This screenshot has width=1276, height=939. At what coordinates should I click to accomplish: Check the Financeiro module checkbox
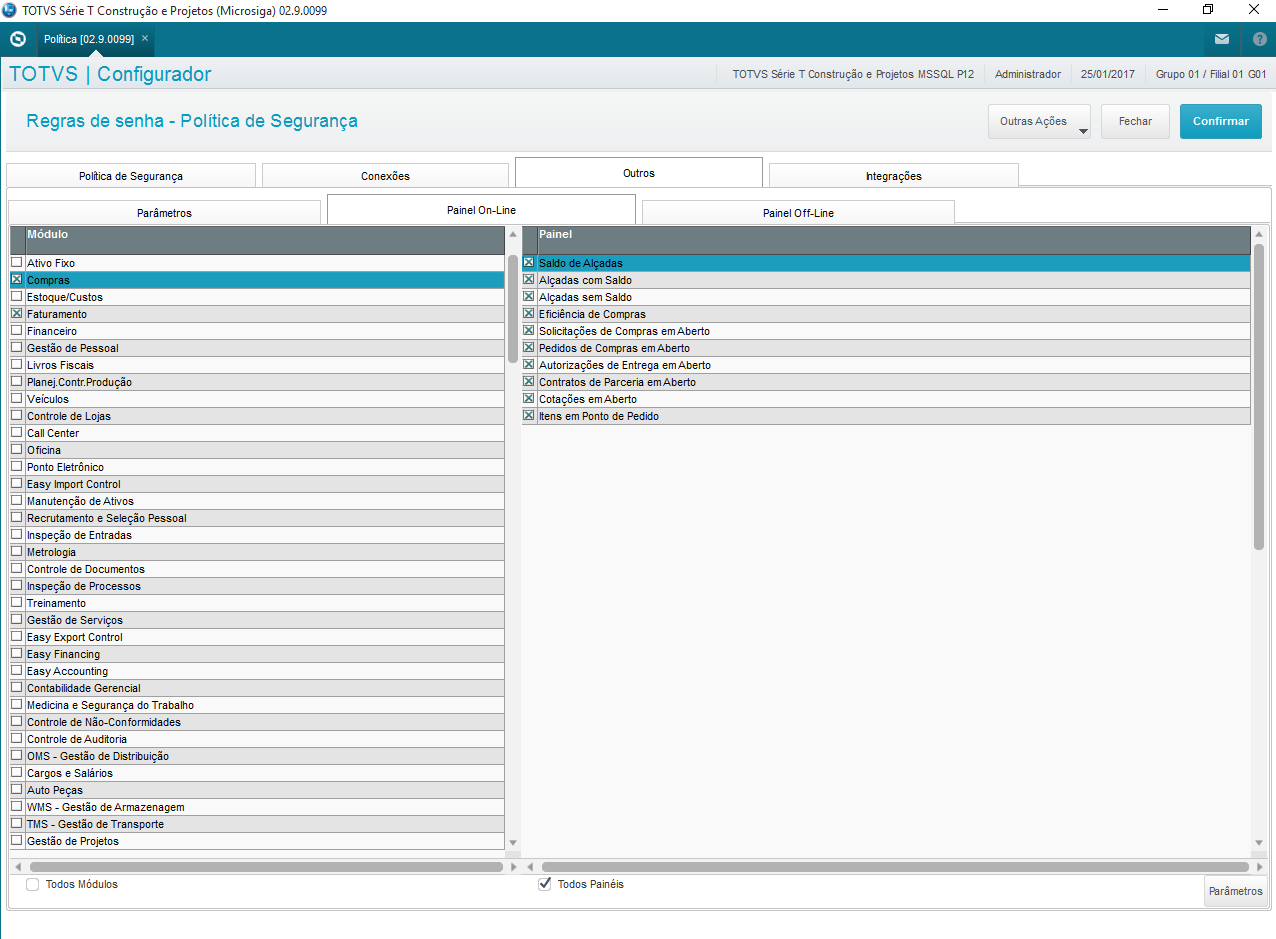16,330
